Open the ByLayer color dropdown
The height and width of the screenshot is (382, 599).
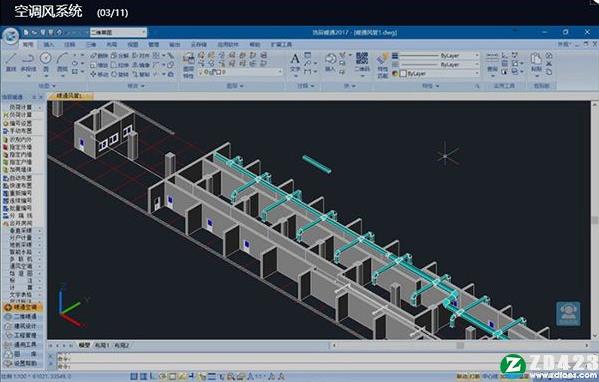tap(439, 73)
